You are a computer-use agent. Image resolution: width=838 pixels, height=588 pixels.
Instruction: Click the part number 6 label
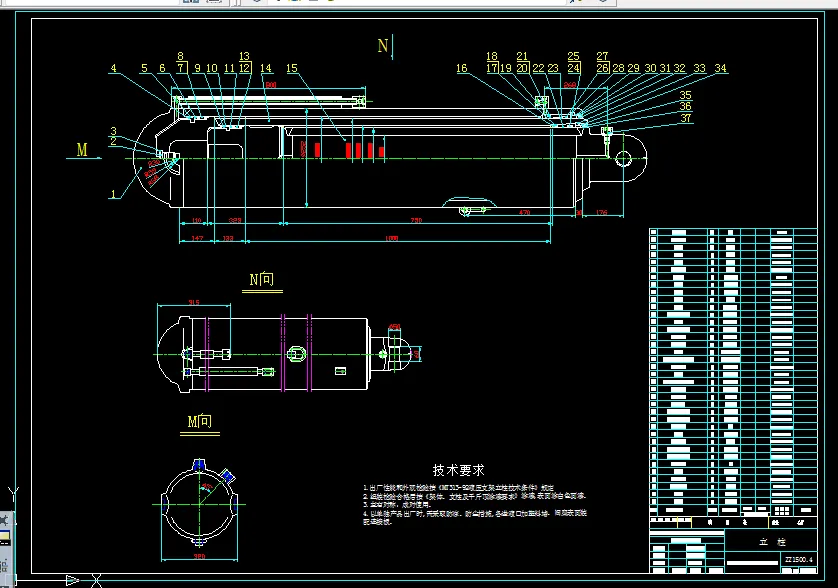[162, 68]
